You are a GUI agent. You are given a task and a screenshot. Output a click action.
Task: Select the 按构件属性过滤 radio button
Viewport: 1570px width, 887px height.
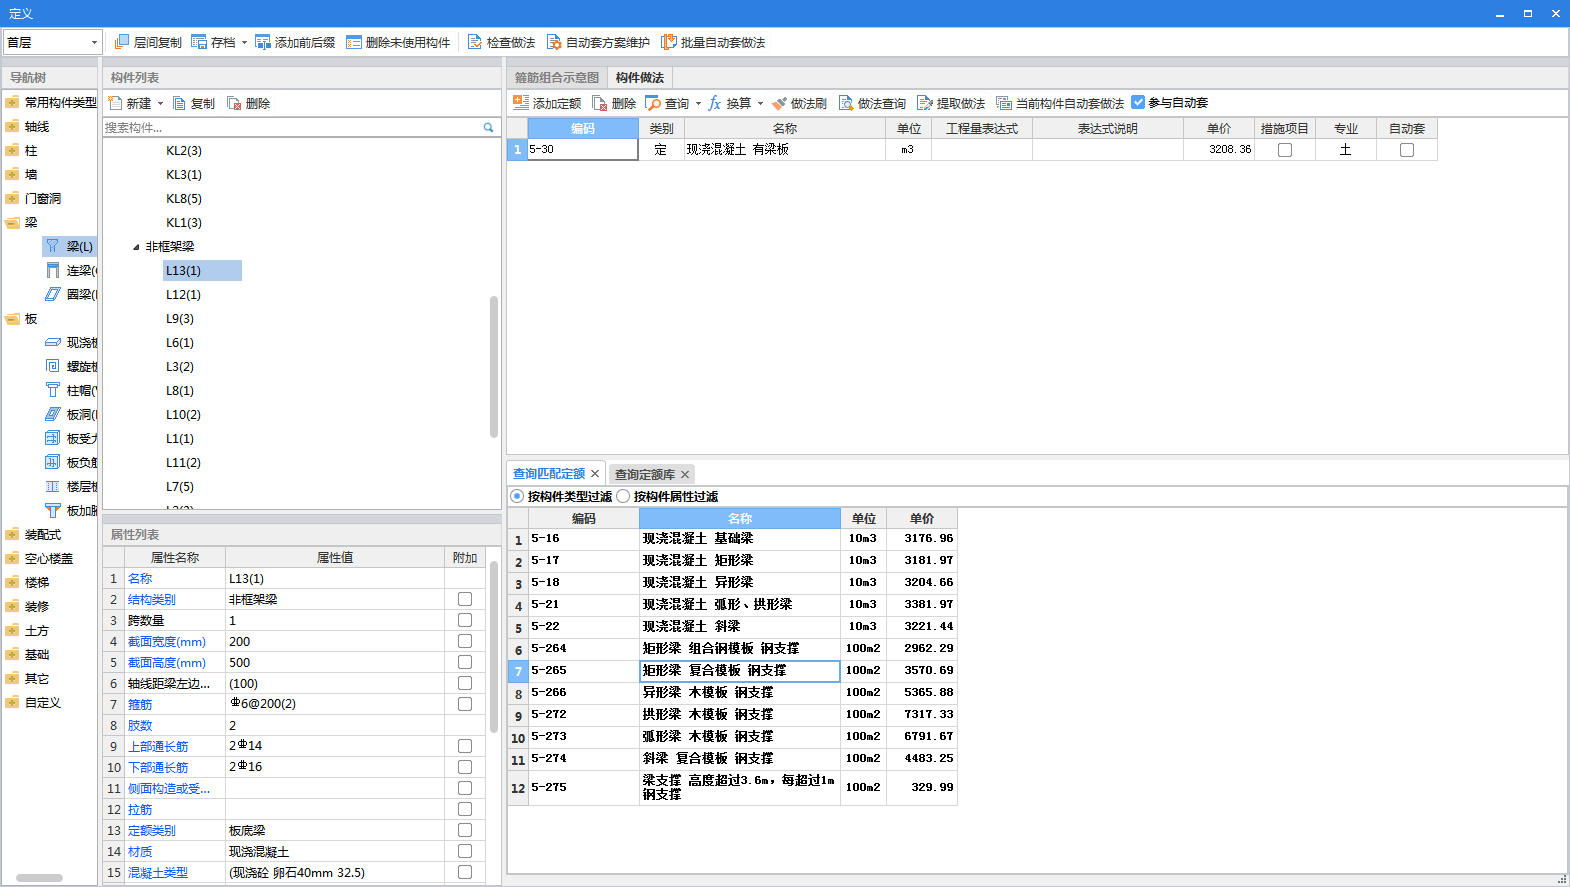point(623,496)
